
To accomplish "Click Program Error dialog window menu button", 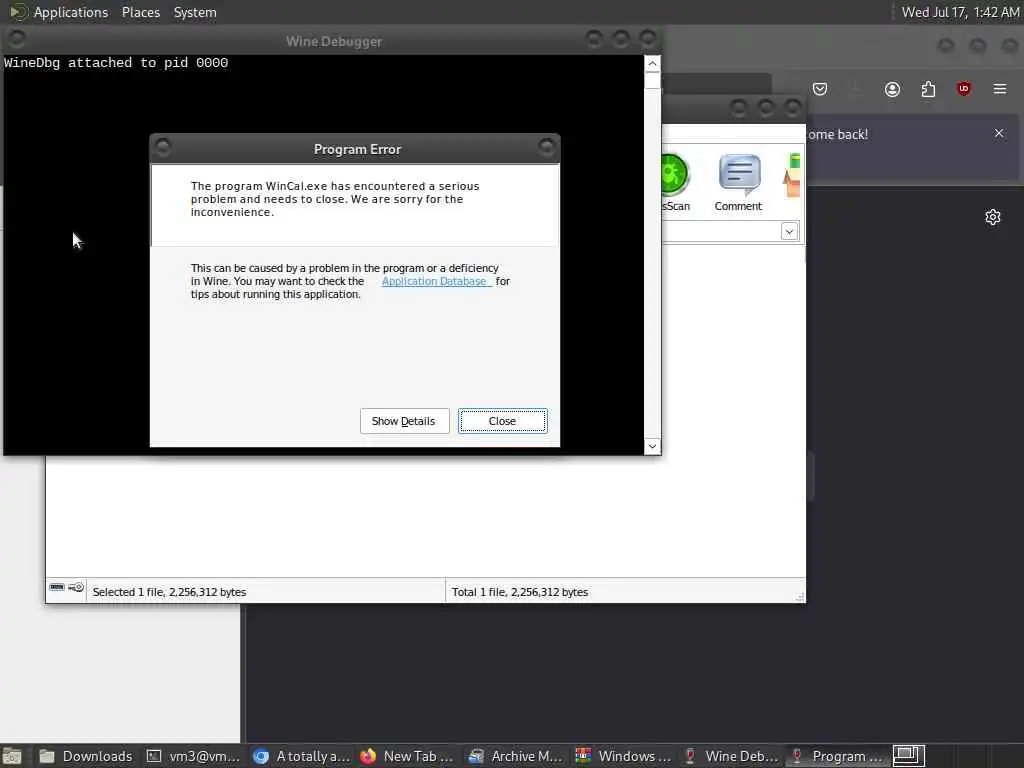I will point(163,148).
